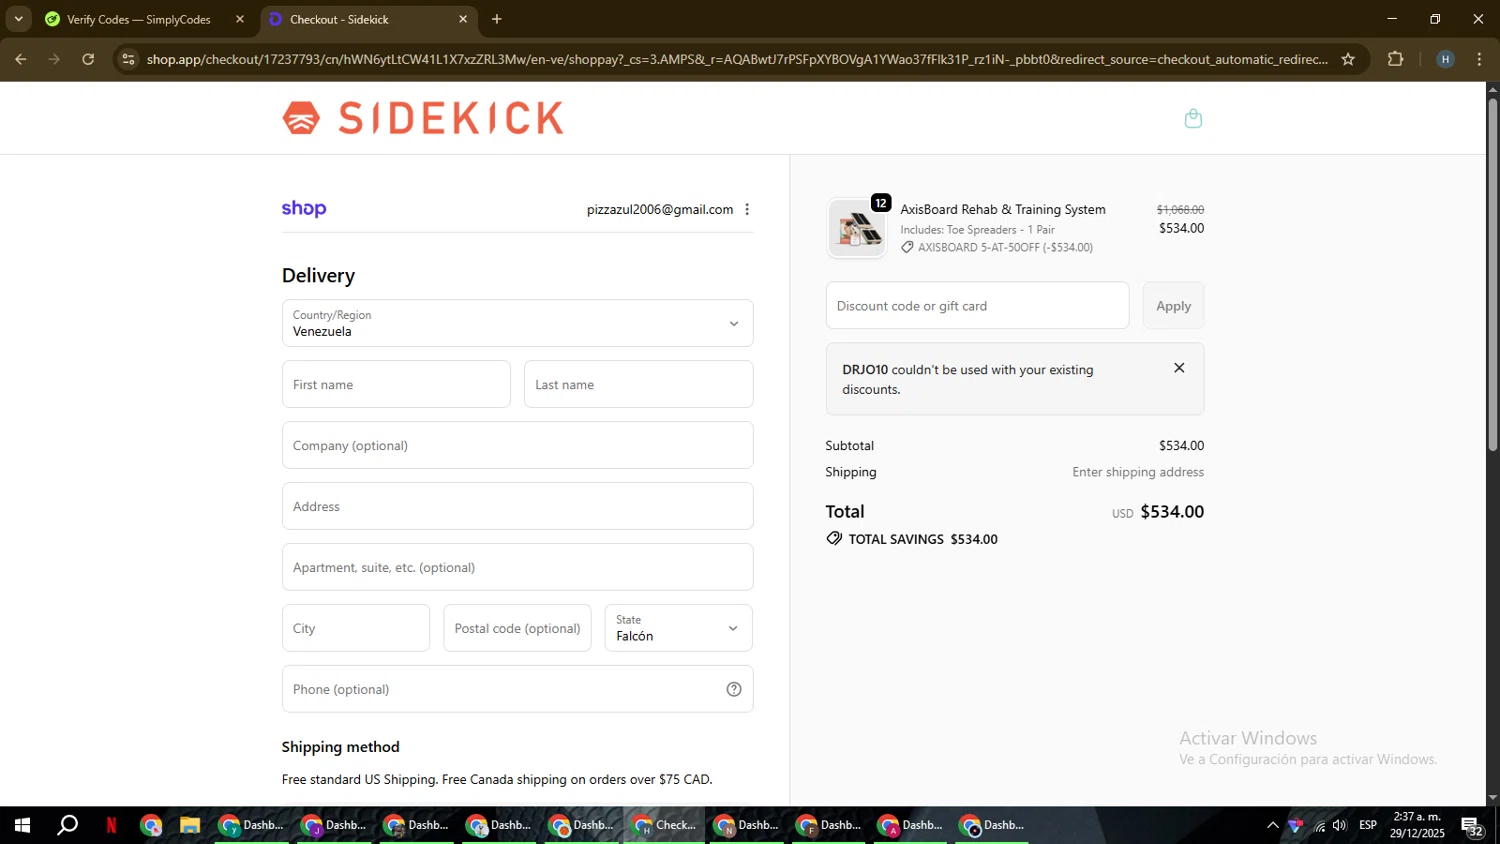
Task: Go back to the previous page
Action: coord(20,59)
